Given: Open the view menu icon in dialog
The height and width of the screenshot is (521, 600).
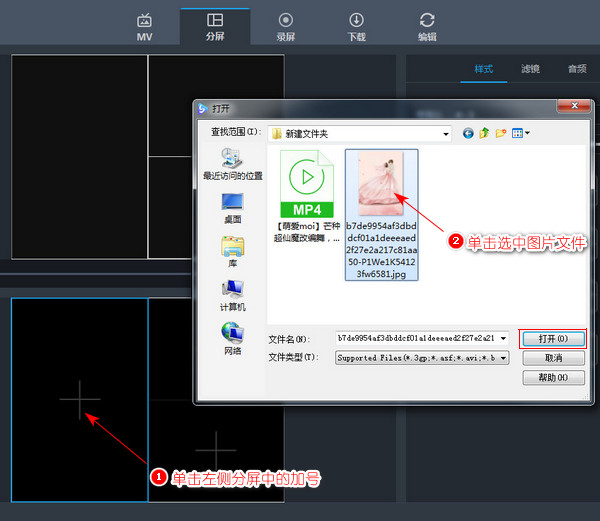Looking at the screenshot, I should tap(521, 133).
